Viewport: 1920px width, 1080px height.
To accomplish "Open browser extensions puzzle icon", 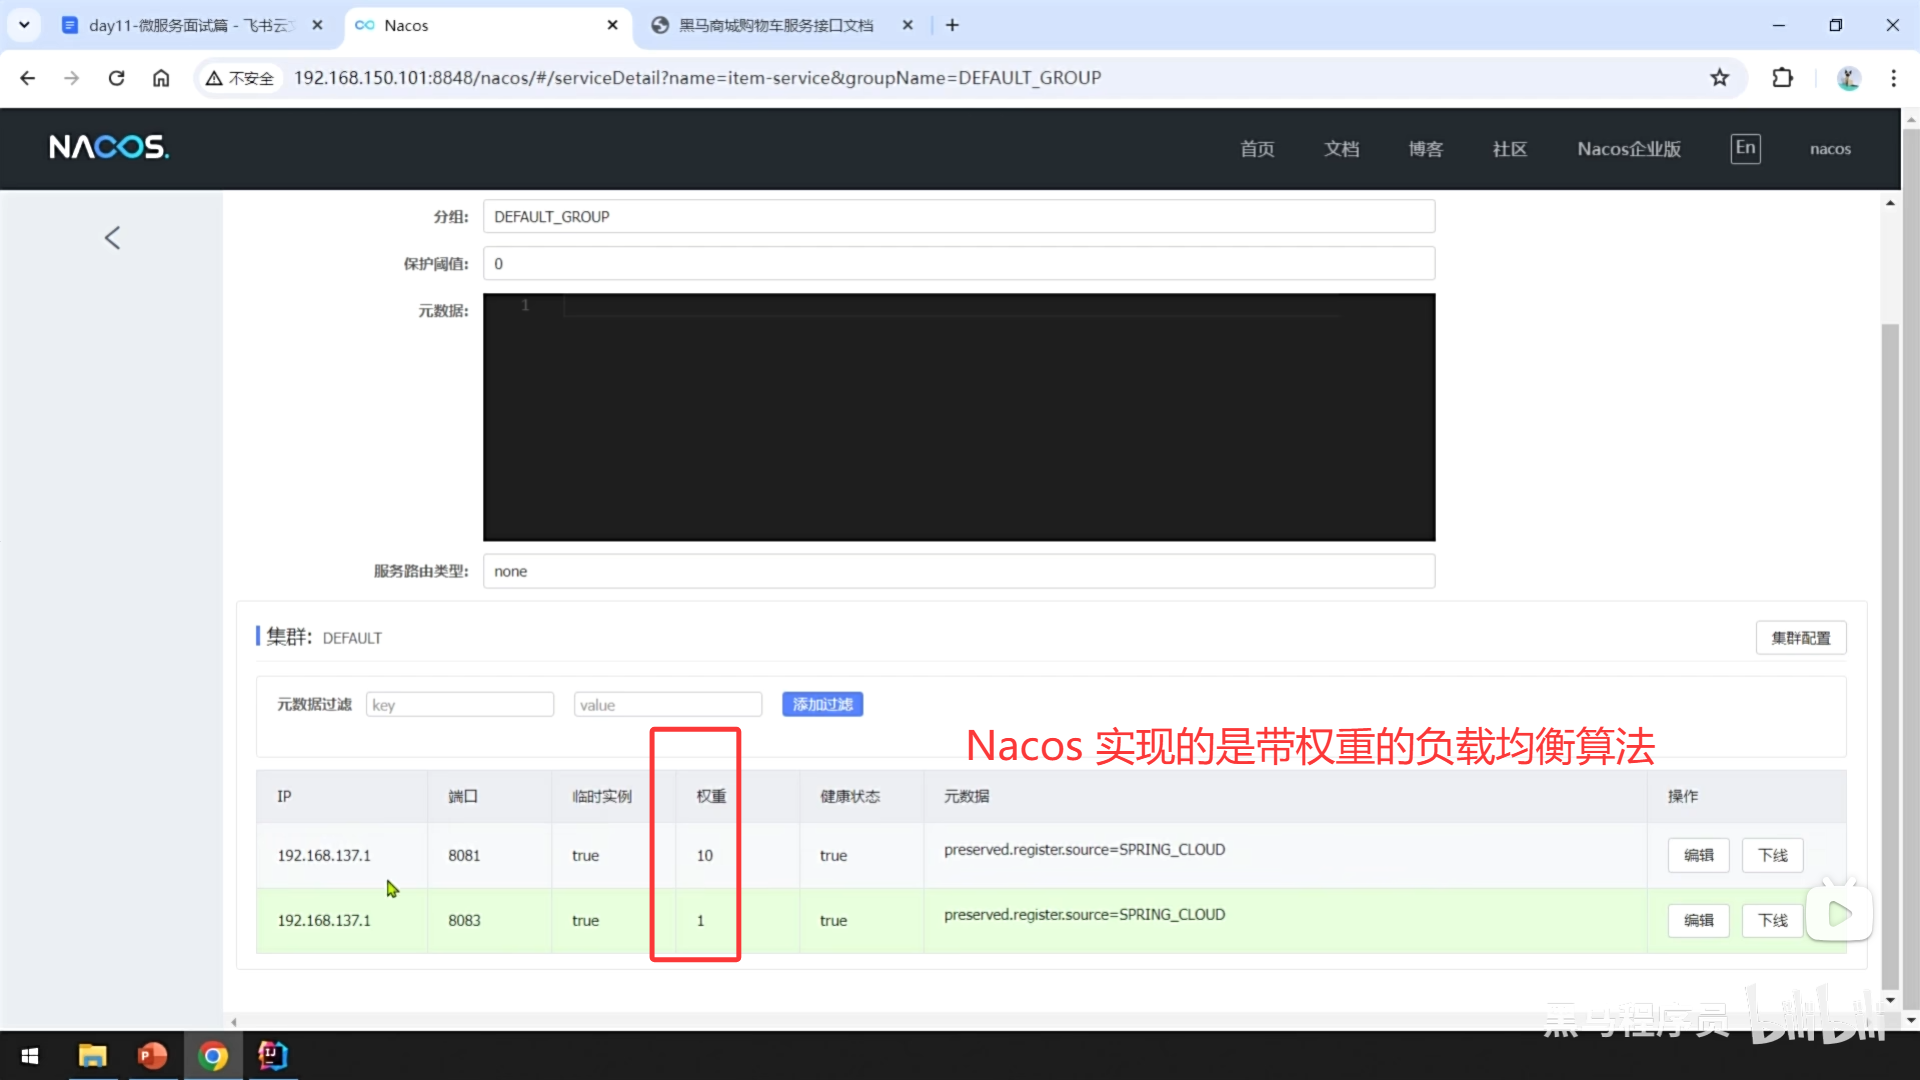I will [x=1782, y=78].
